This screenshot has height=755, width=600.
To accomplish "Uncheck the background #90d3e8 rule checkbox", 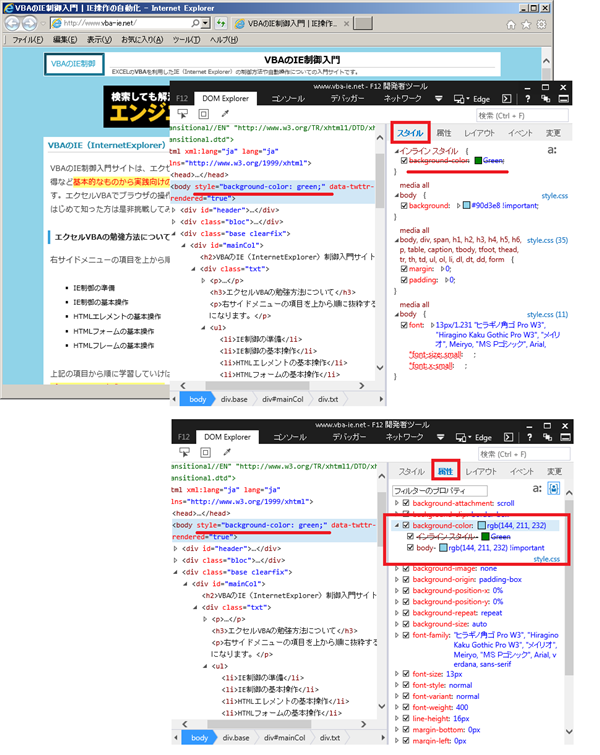I will tap(404, 206).
